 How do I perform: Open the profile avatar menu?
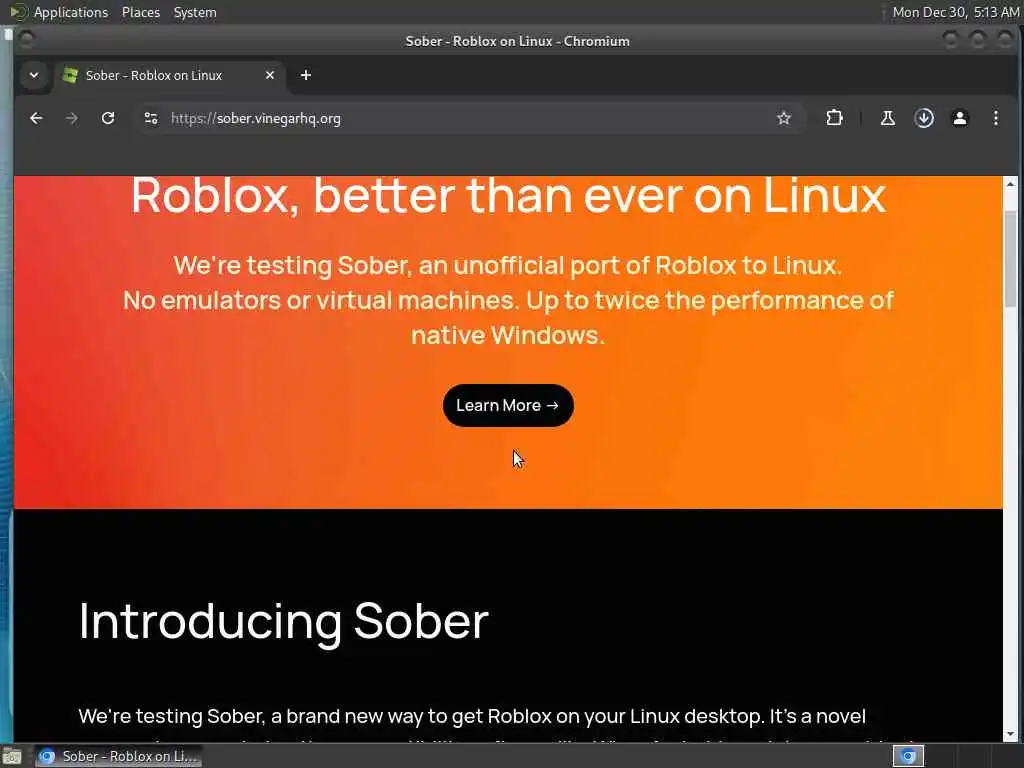click(959, 118)
